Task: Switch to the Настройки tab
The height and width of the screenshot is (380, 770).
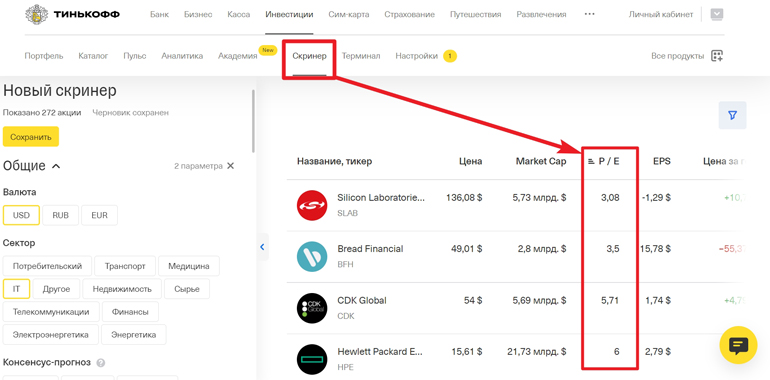Action: (416, 56)
